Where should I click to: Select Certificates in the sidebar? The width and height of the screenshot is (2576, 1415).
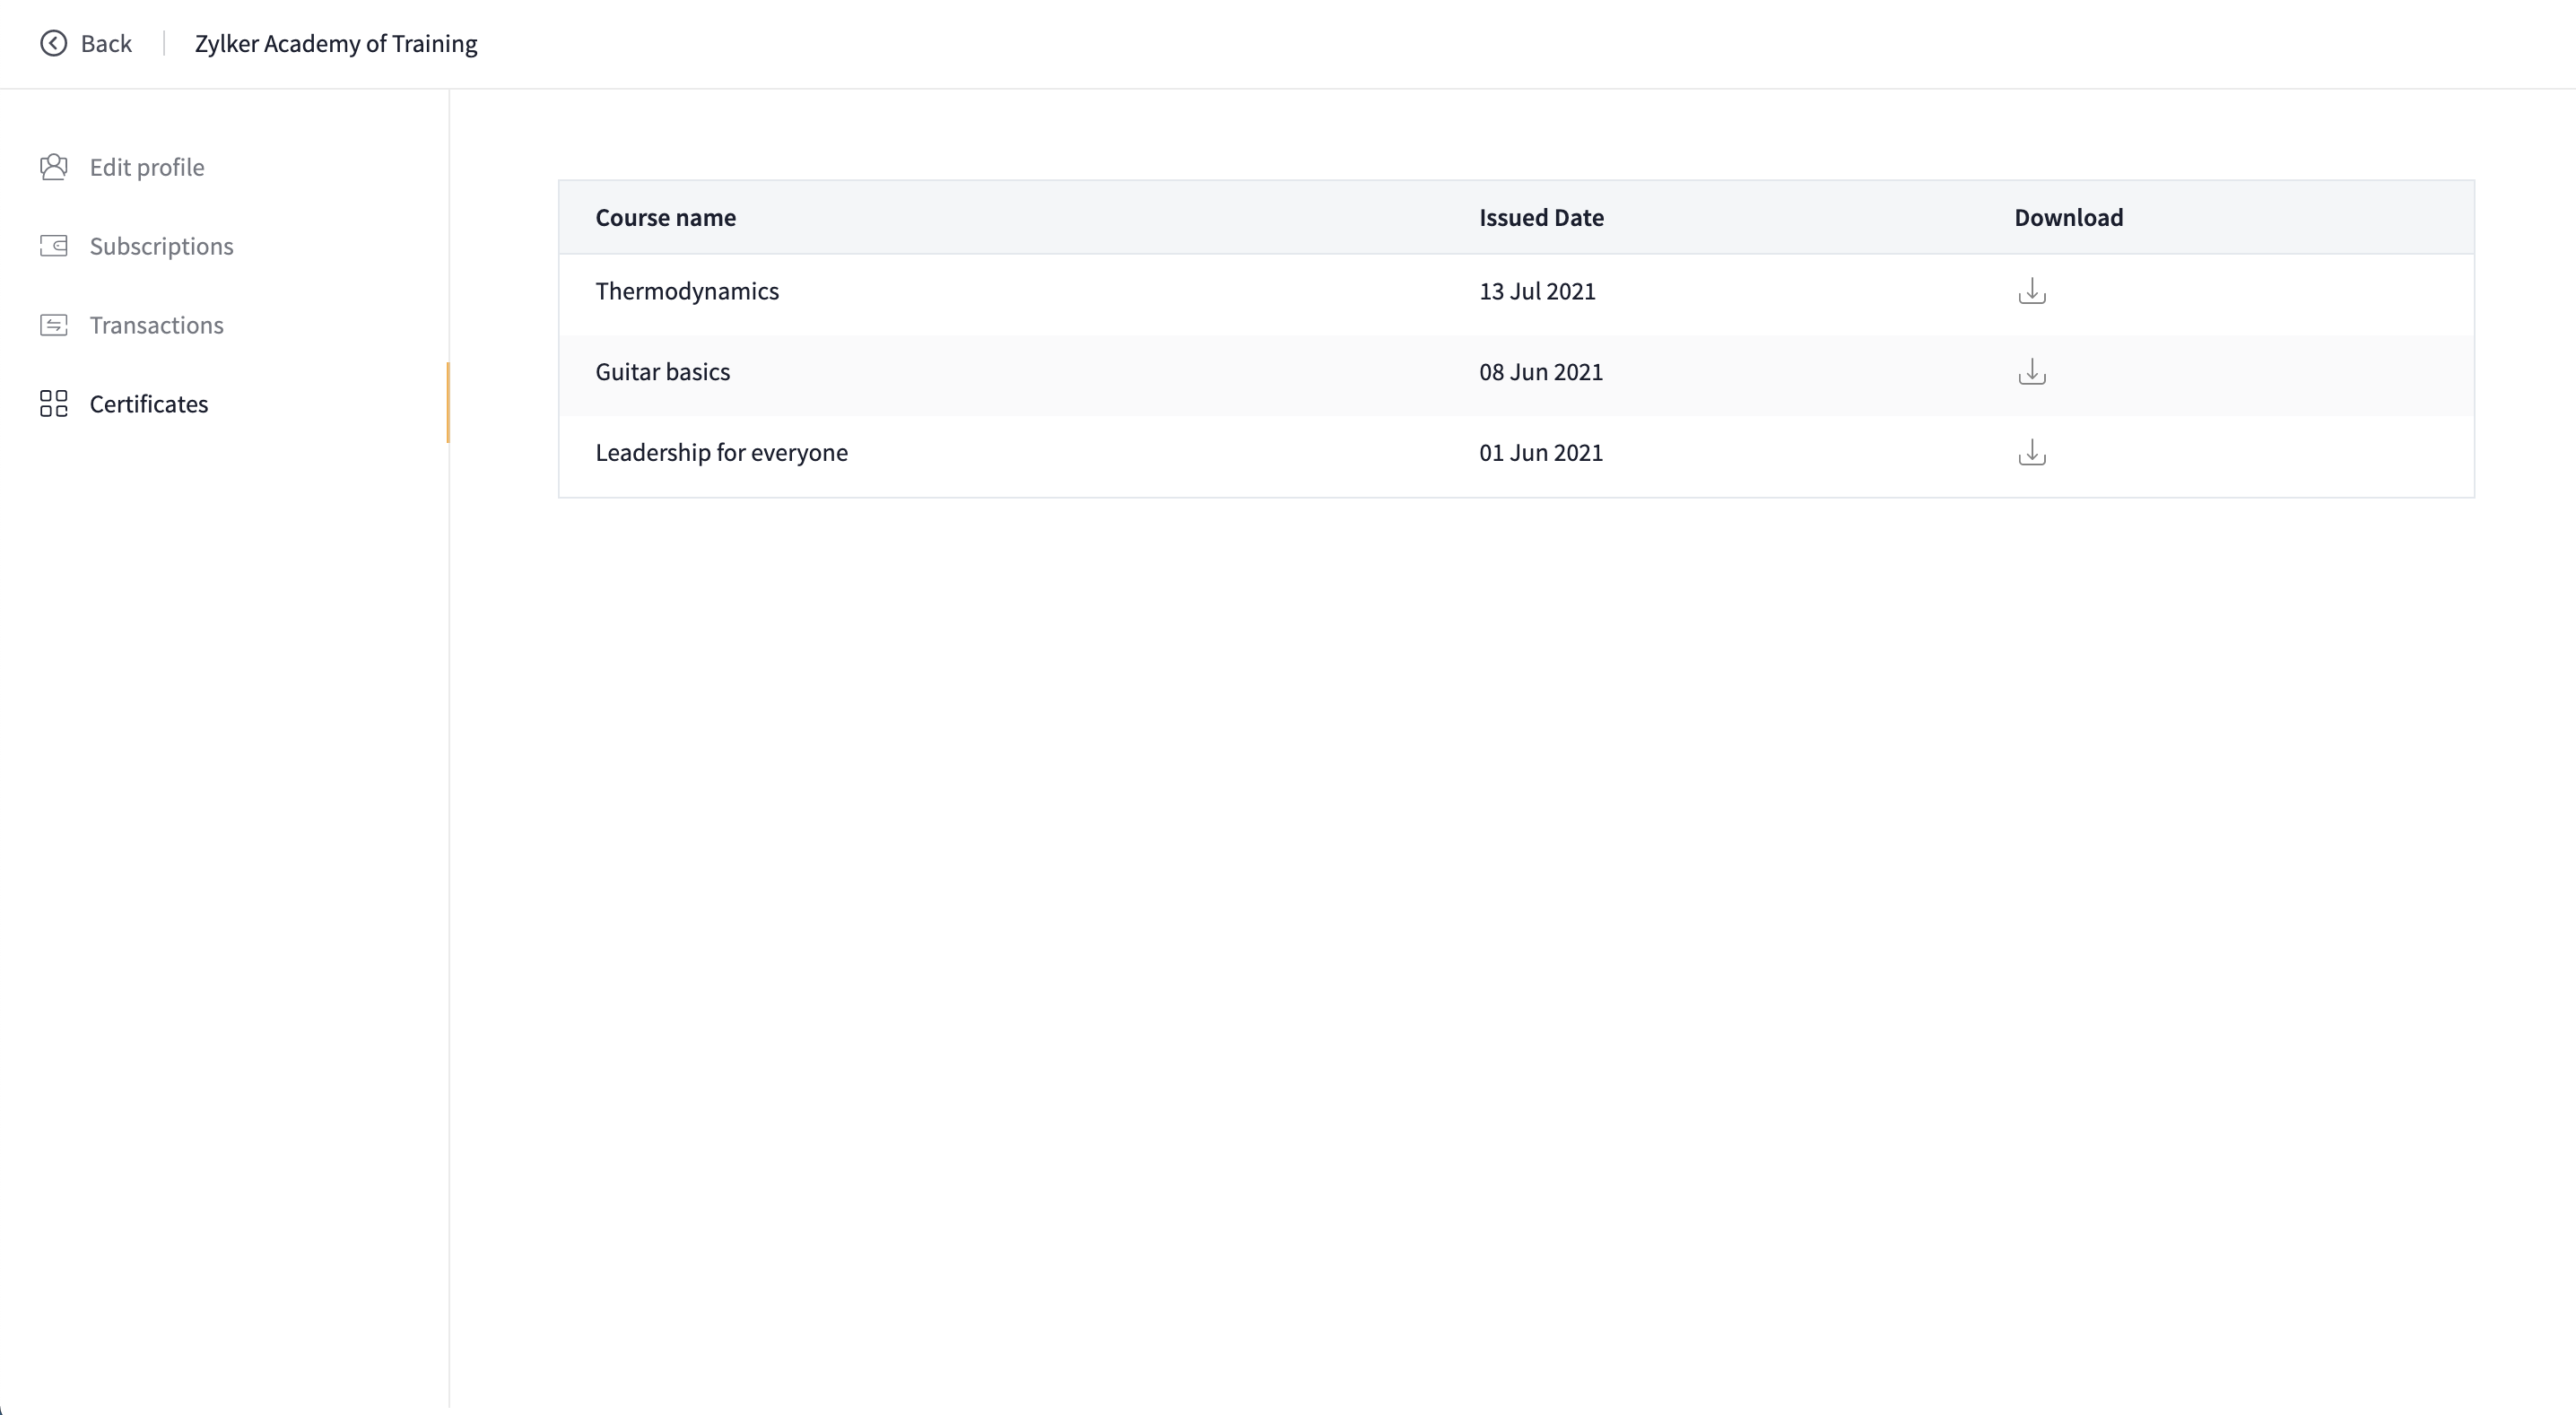point(149,404)
